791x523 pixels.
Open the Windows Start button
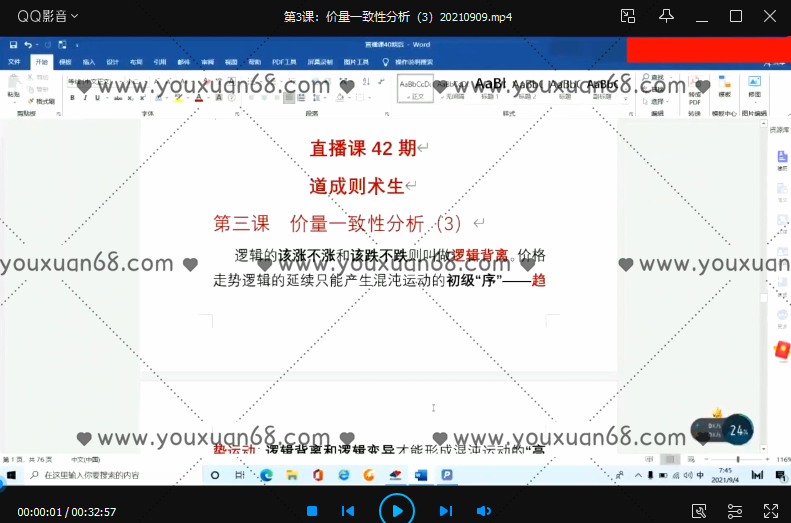tap(11, 475)
